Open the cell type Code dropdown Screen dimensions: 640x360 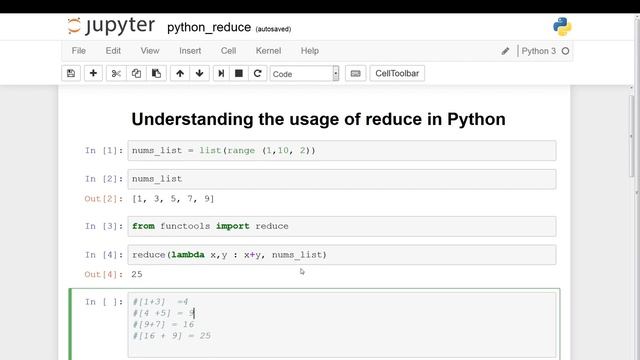304,74
